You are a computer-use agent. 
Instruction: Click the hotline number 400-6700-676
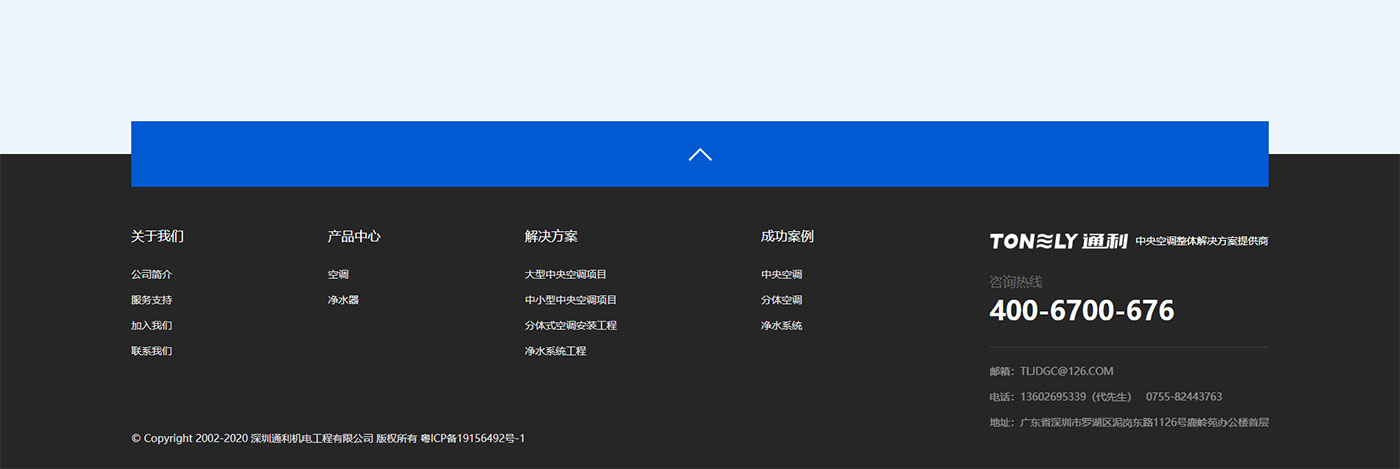(x=1081, y=311)
